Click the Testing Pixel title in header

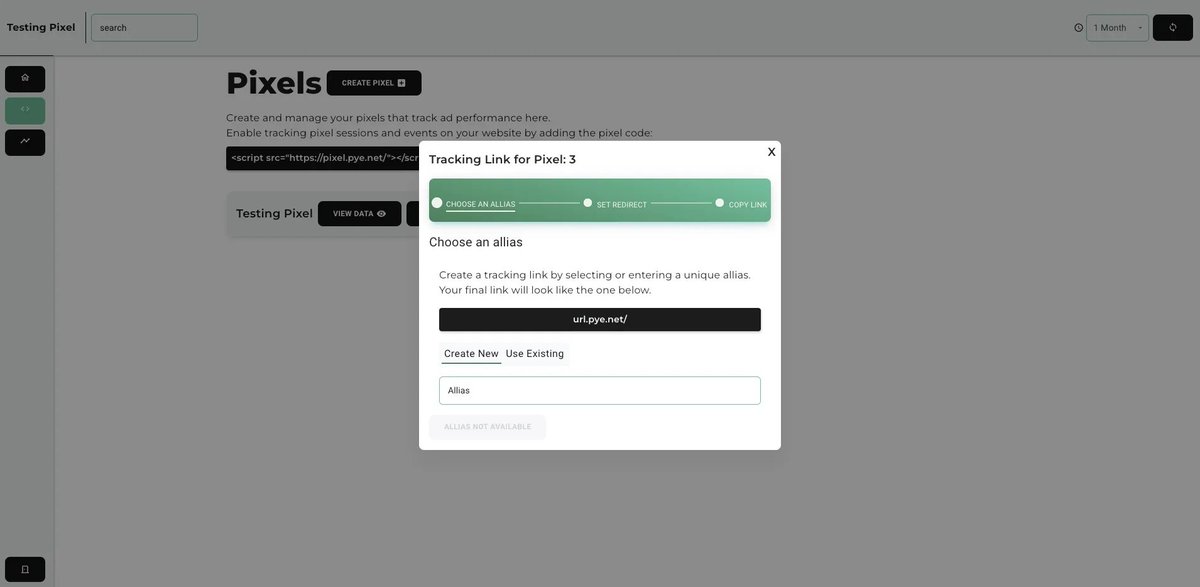(x=41, y=27)
